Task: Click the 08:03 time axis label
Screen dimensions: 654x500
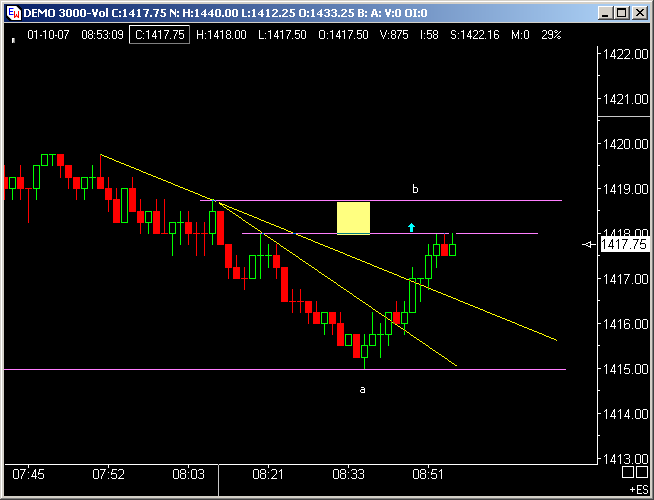Action: (189, 474)
